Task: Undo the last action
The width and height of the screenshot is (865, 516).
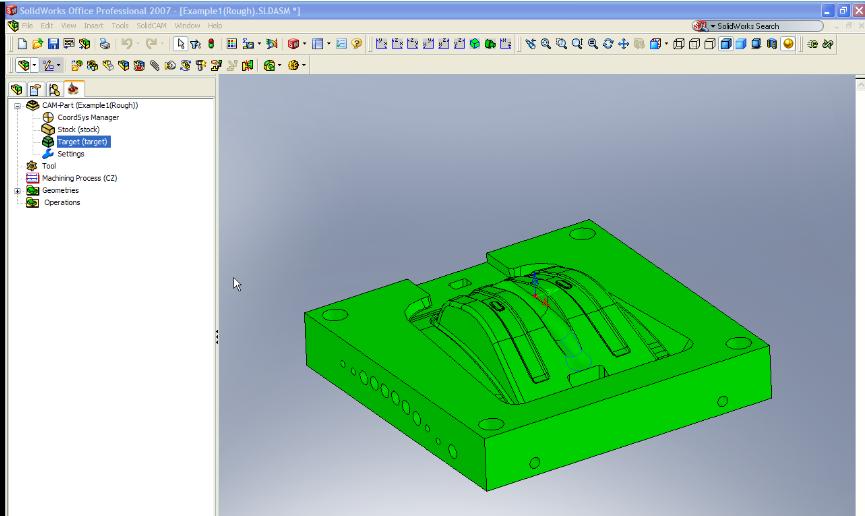Action: 127,44
